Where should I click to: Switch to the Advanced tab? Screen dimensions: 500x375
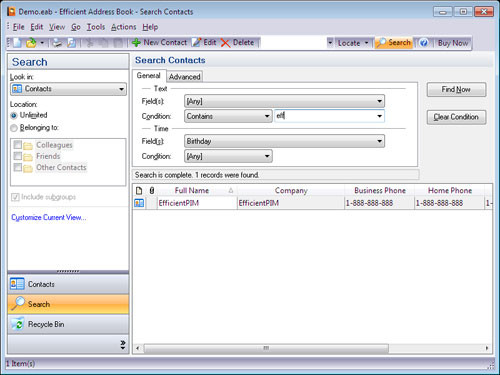(x=184, y=77)
